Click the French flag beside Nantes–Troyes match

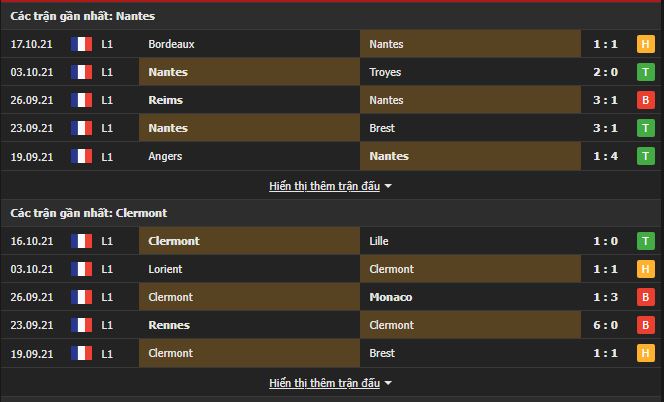click(81, 72)
